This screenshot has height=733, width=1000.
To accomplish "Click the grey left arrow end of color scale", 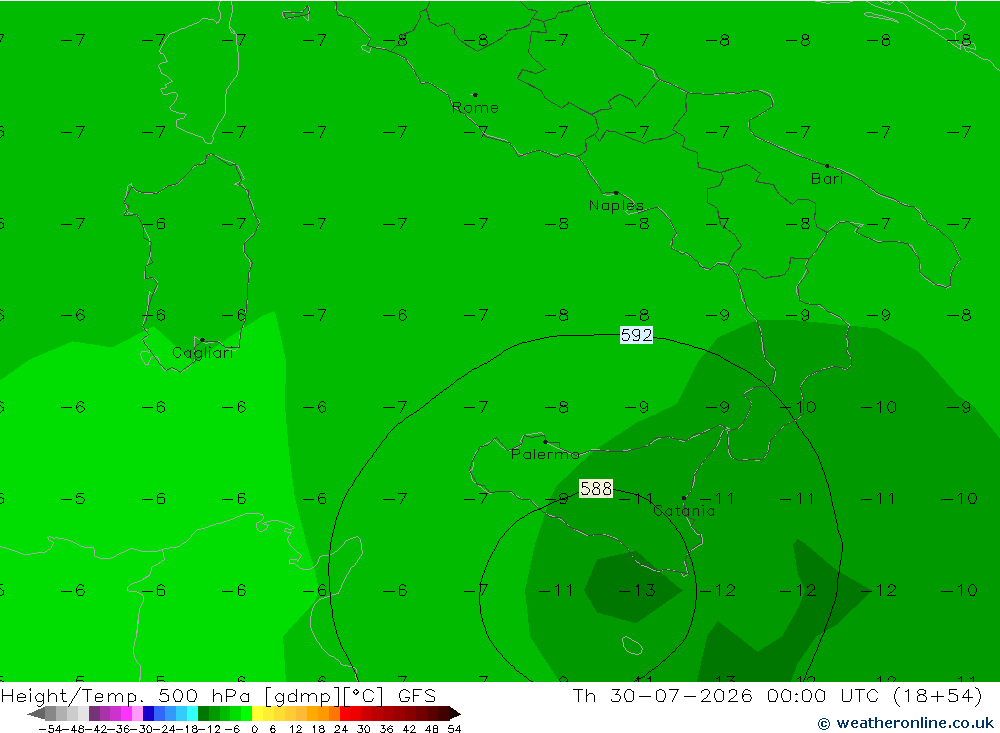I will [36, 713].
